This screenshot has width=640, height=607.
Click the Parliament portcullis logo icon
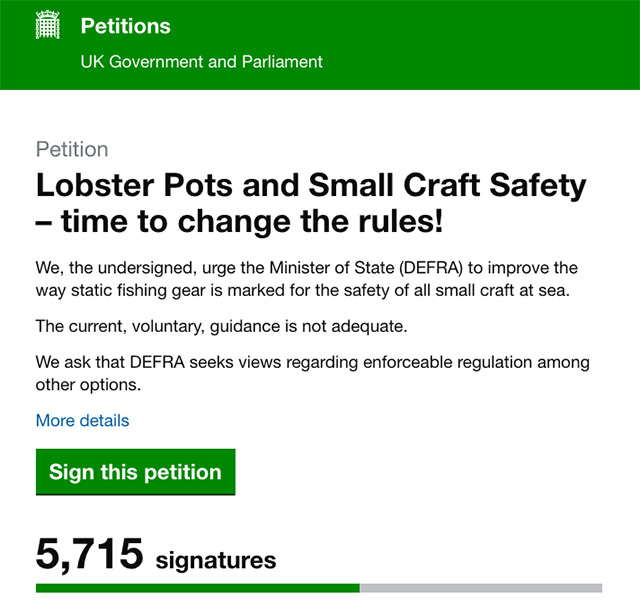point(47,27)
